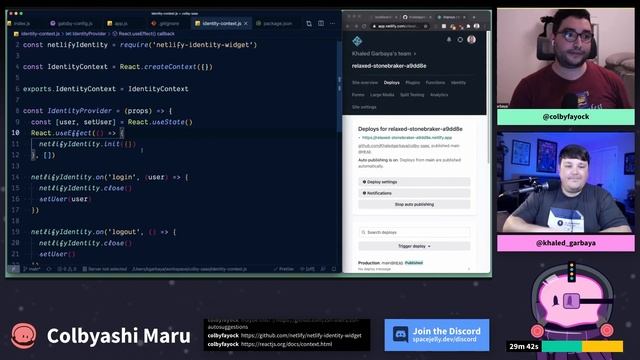The height and width of the screenshot is (360, 640).
Task: Click the Prettier status bar item
Action: coord(284,269)
